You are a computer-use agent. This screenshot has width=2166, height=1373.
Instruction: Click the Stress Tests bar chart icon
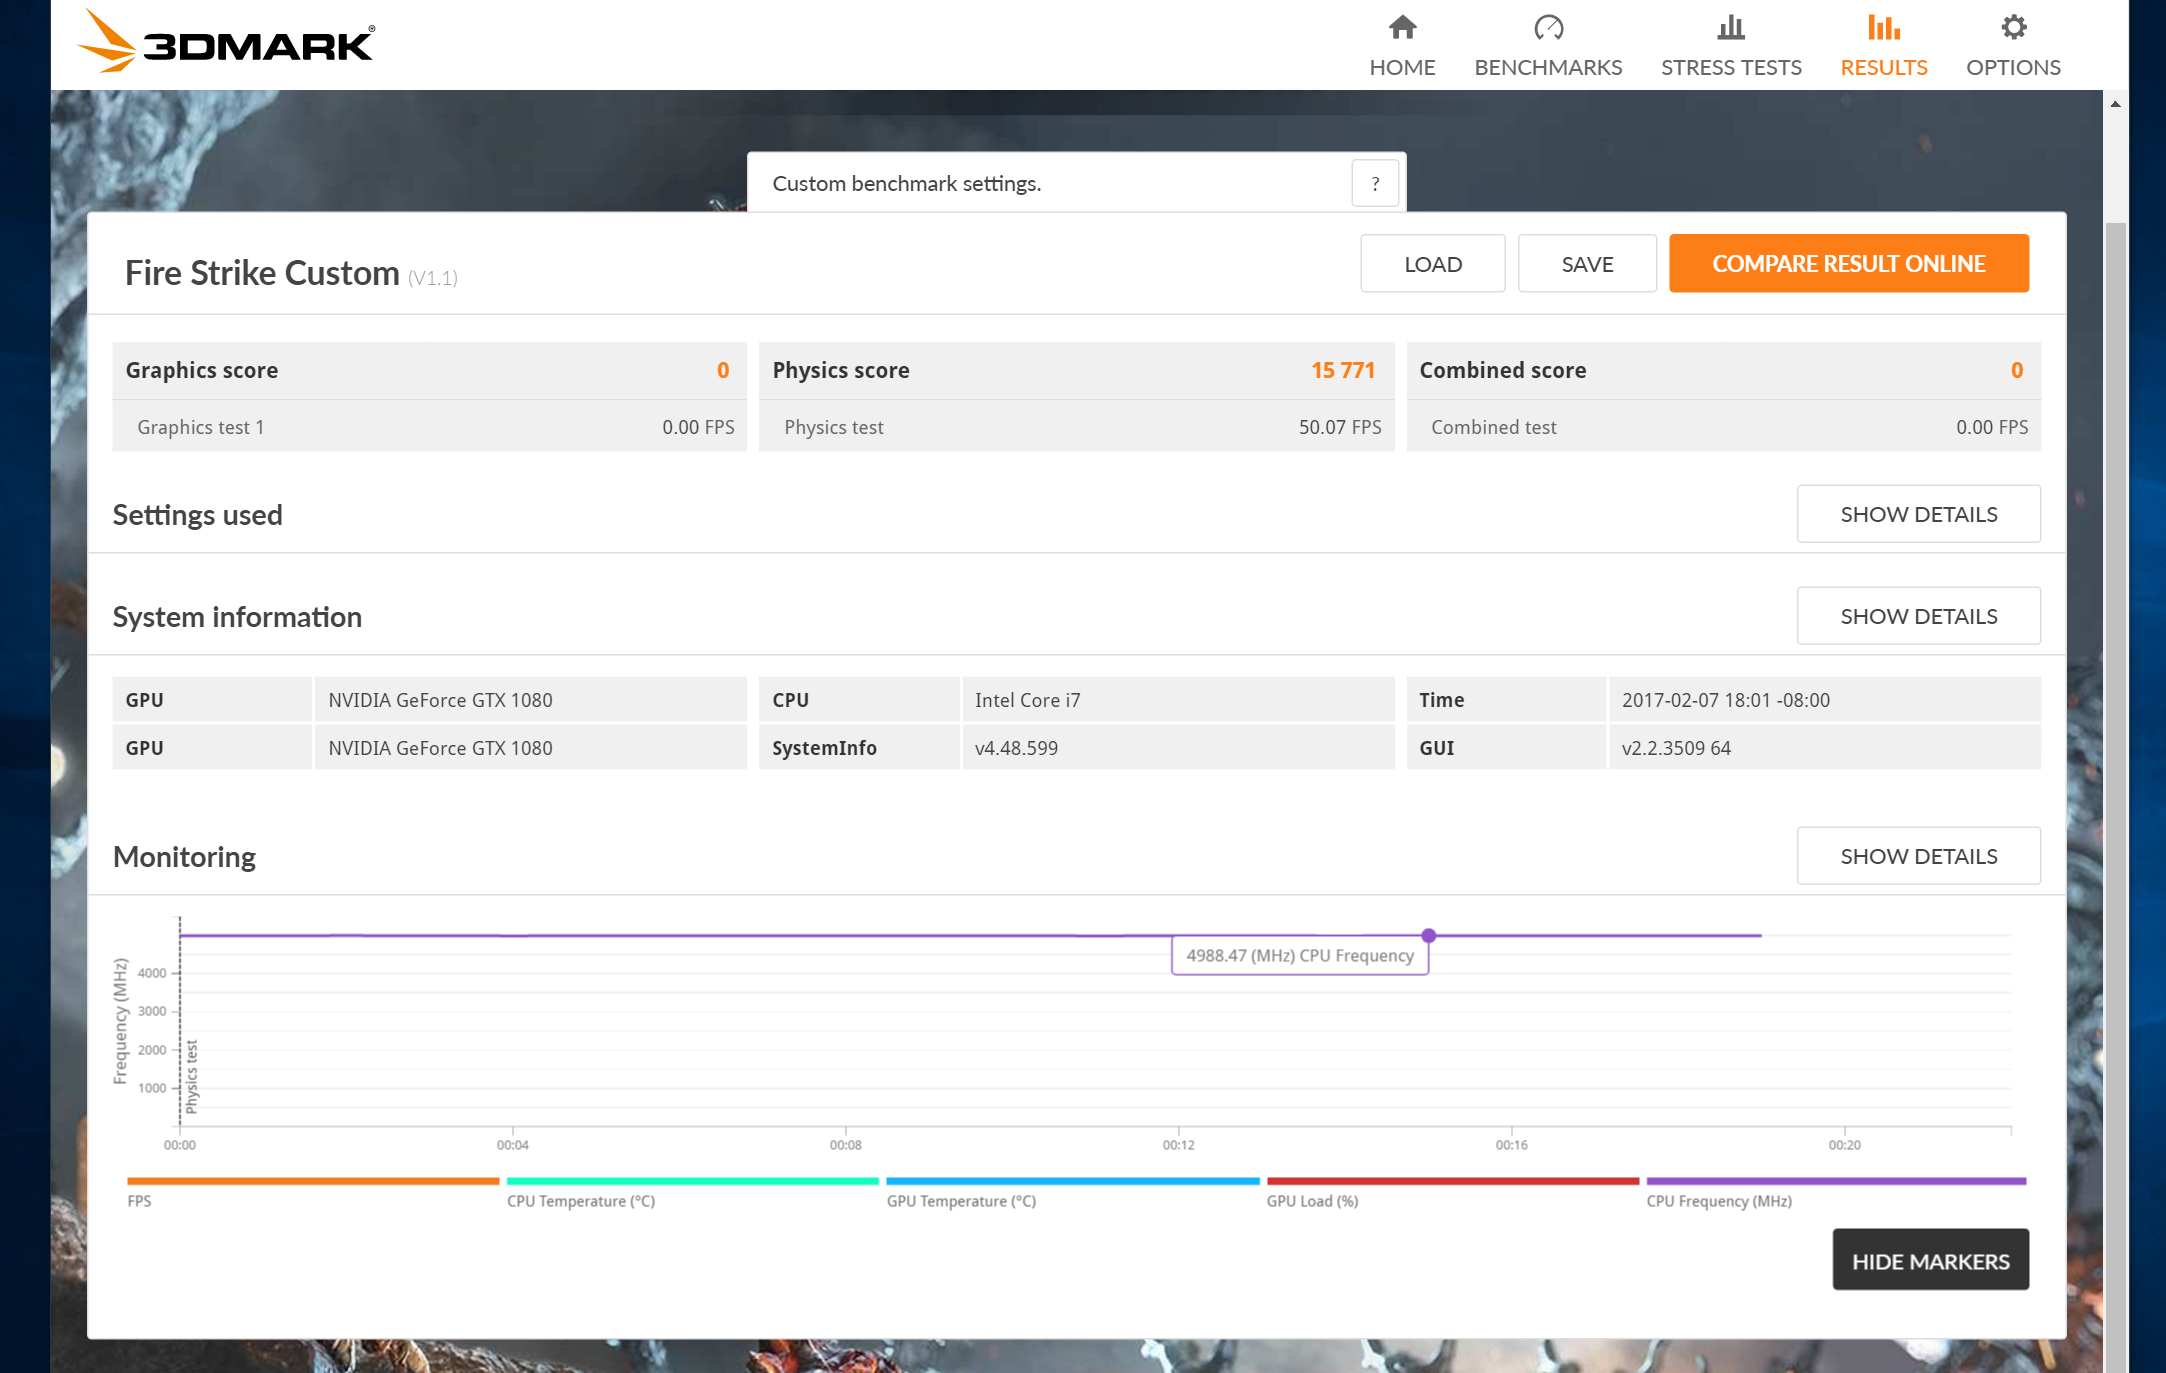pyautogui.click(x=1731, y=27)
